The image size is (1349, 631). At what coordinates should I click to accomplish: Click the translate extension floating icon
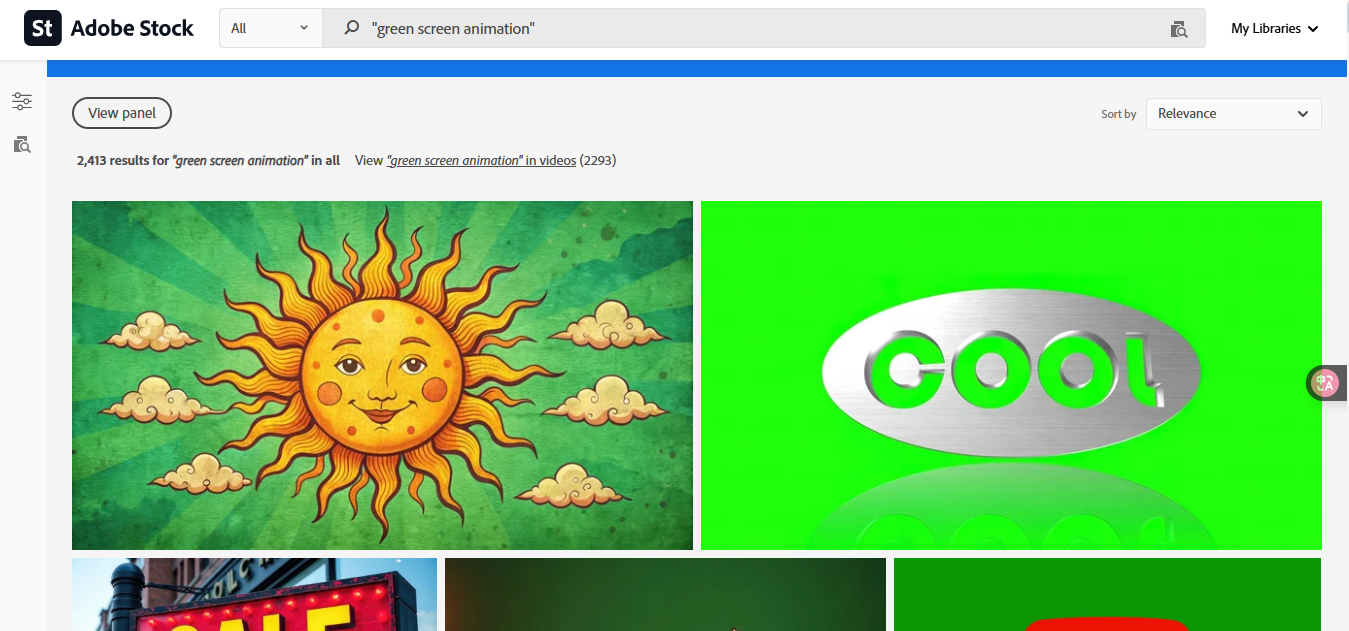(1326, 383)
